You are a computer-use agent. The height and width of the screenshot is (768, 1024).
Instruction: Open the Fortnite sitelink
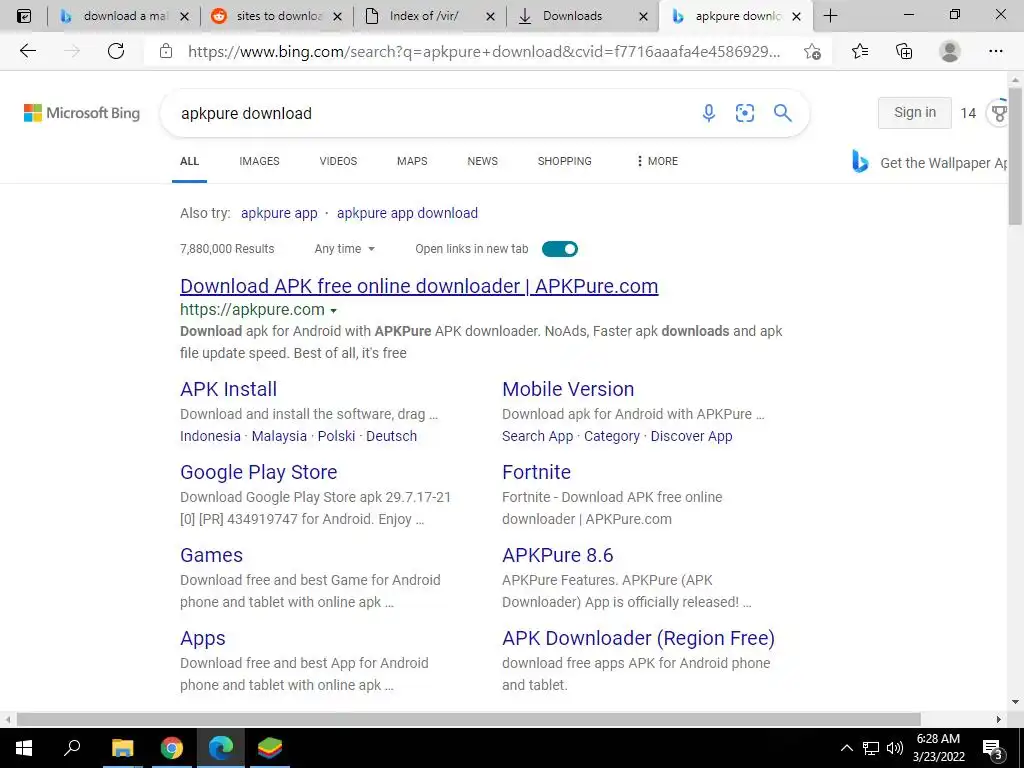coord(536,472)
